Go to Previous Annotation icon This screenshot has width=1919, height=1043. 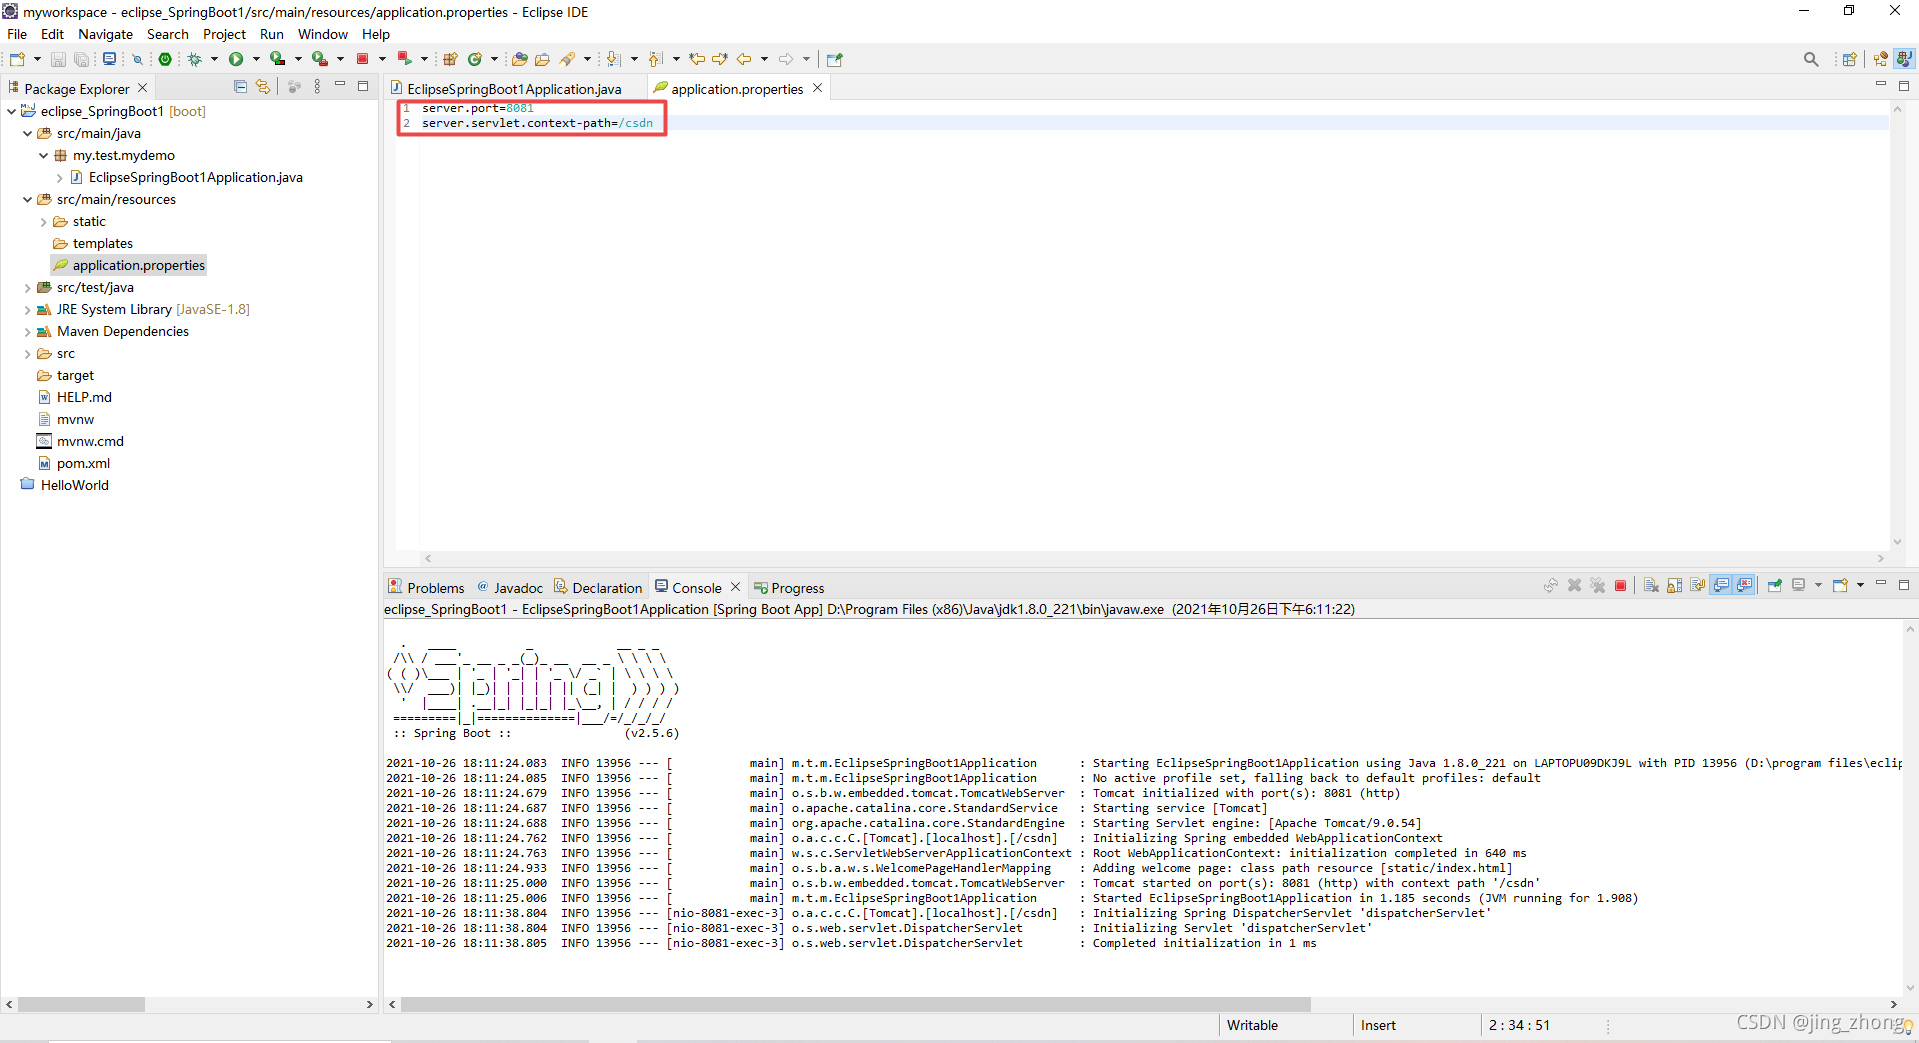click(656, 59)
